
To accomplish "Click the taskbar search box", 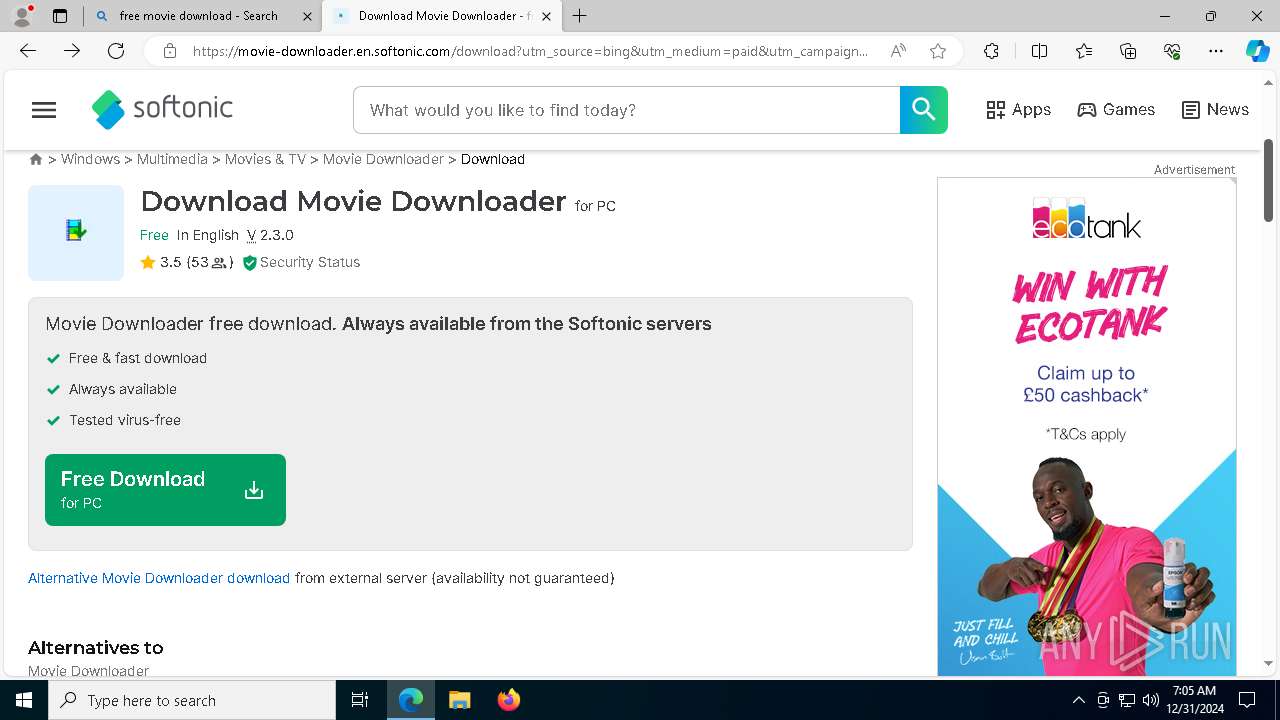I will [x=192, y=700].
